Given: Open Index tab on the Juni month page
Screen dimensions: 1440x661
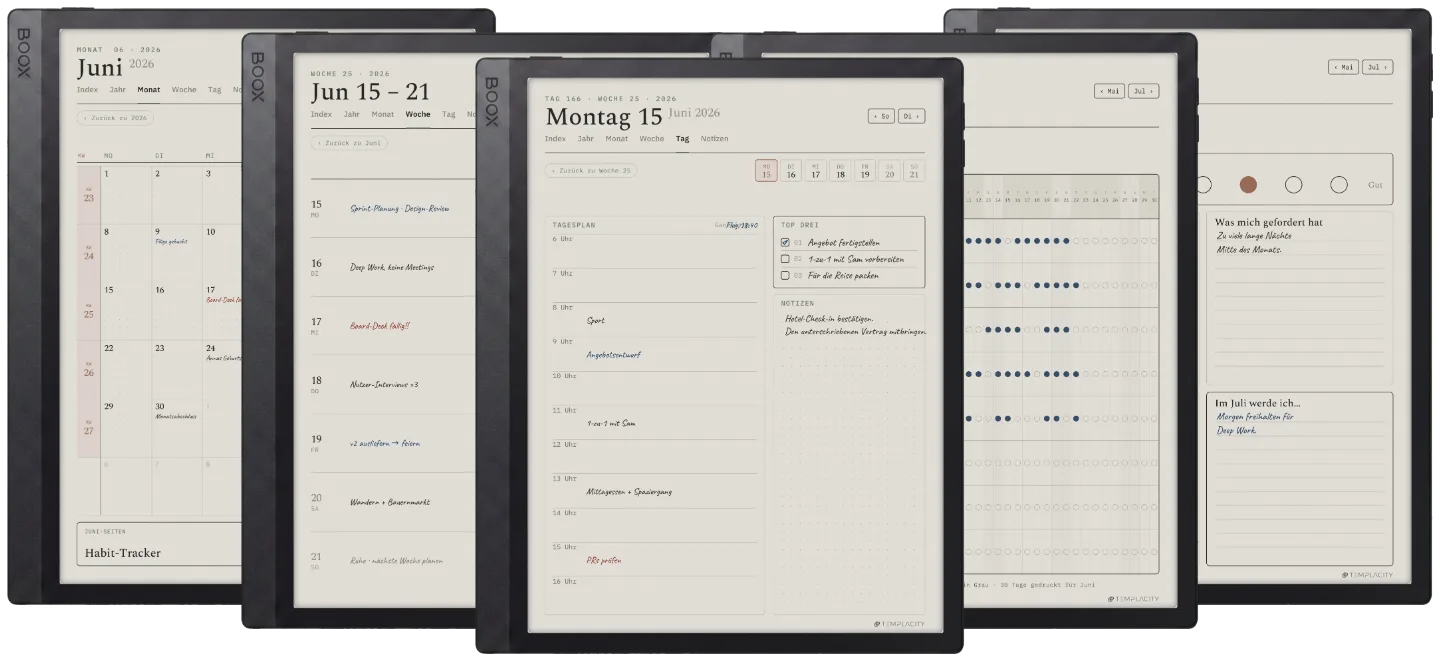Looking at the screenshot, I should click(88, 89).
